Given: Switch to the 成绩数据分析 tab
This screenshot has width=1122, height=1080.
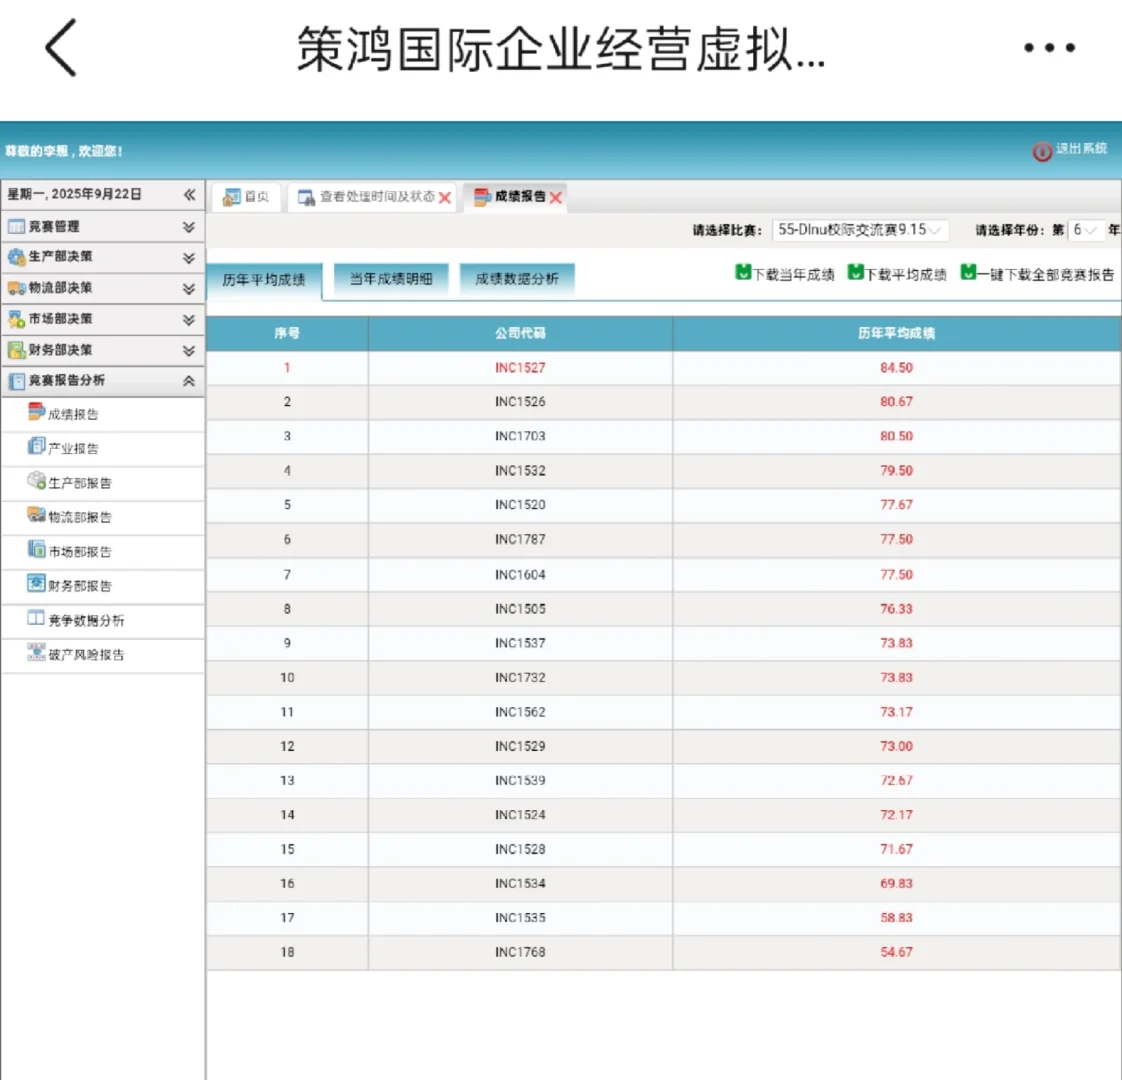Looking at the screenshot, I should click(517, 279).
